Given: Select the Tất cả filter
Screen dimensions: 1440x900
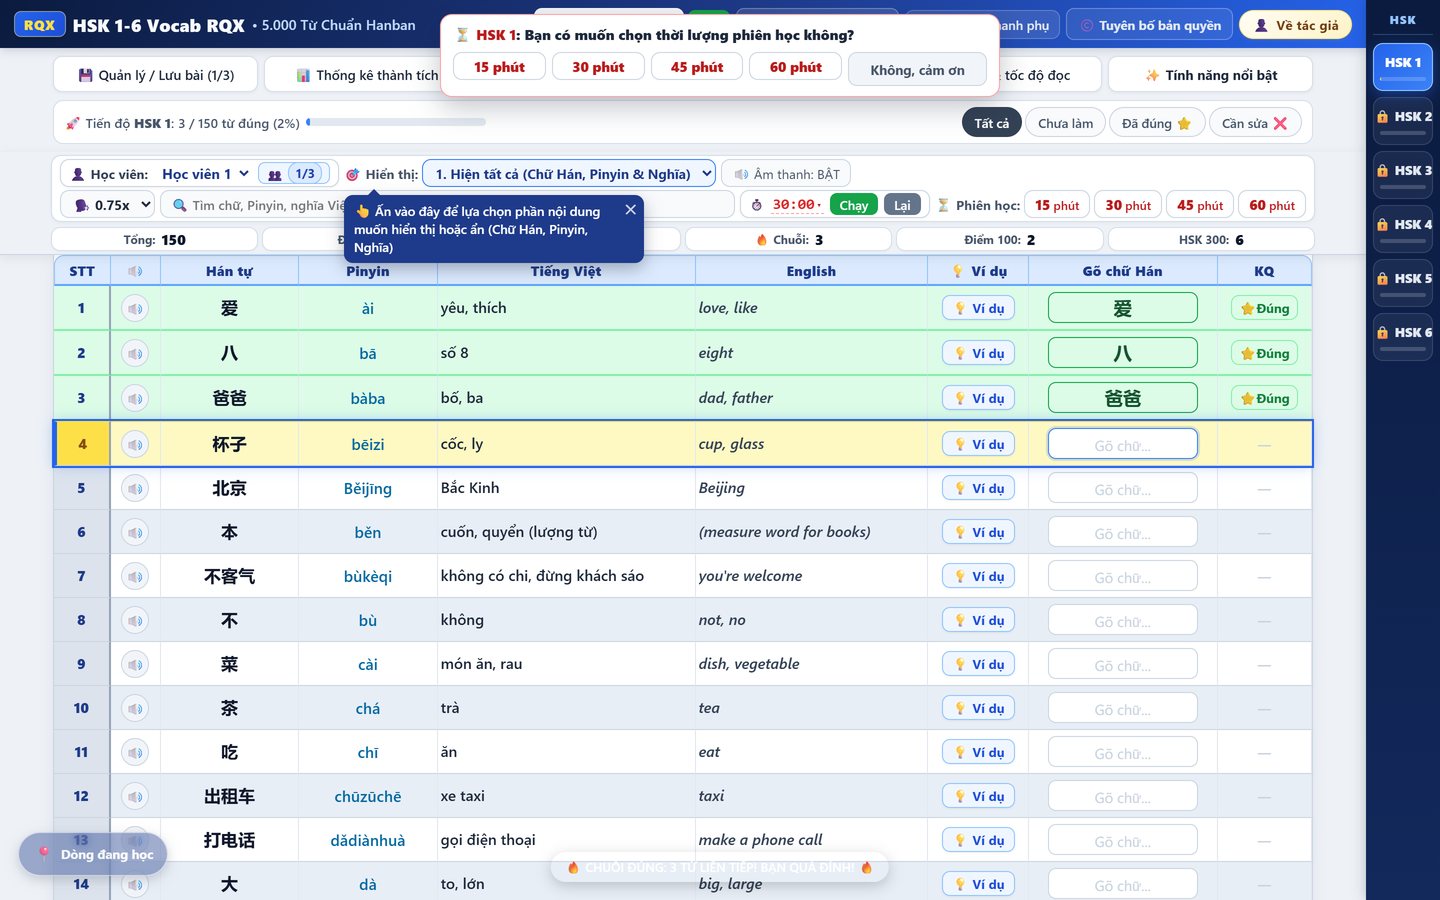Looking at the screenshot, I should pyautogui.click(x=992, y=123).
